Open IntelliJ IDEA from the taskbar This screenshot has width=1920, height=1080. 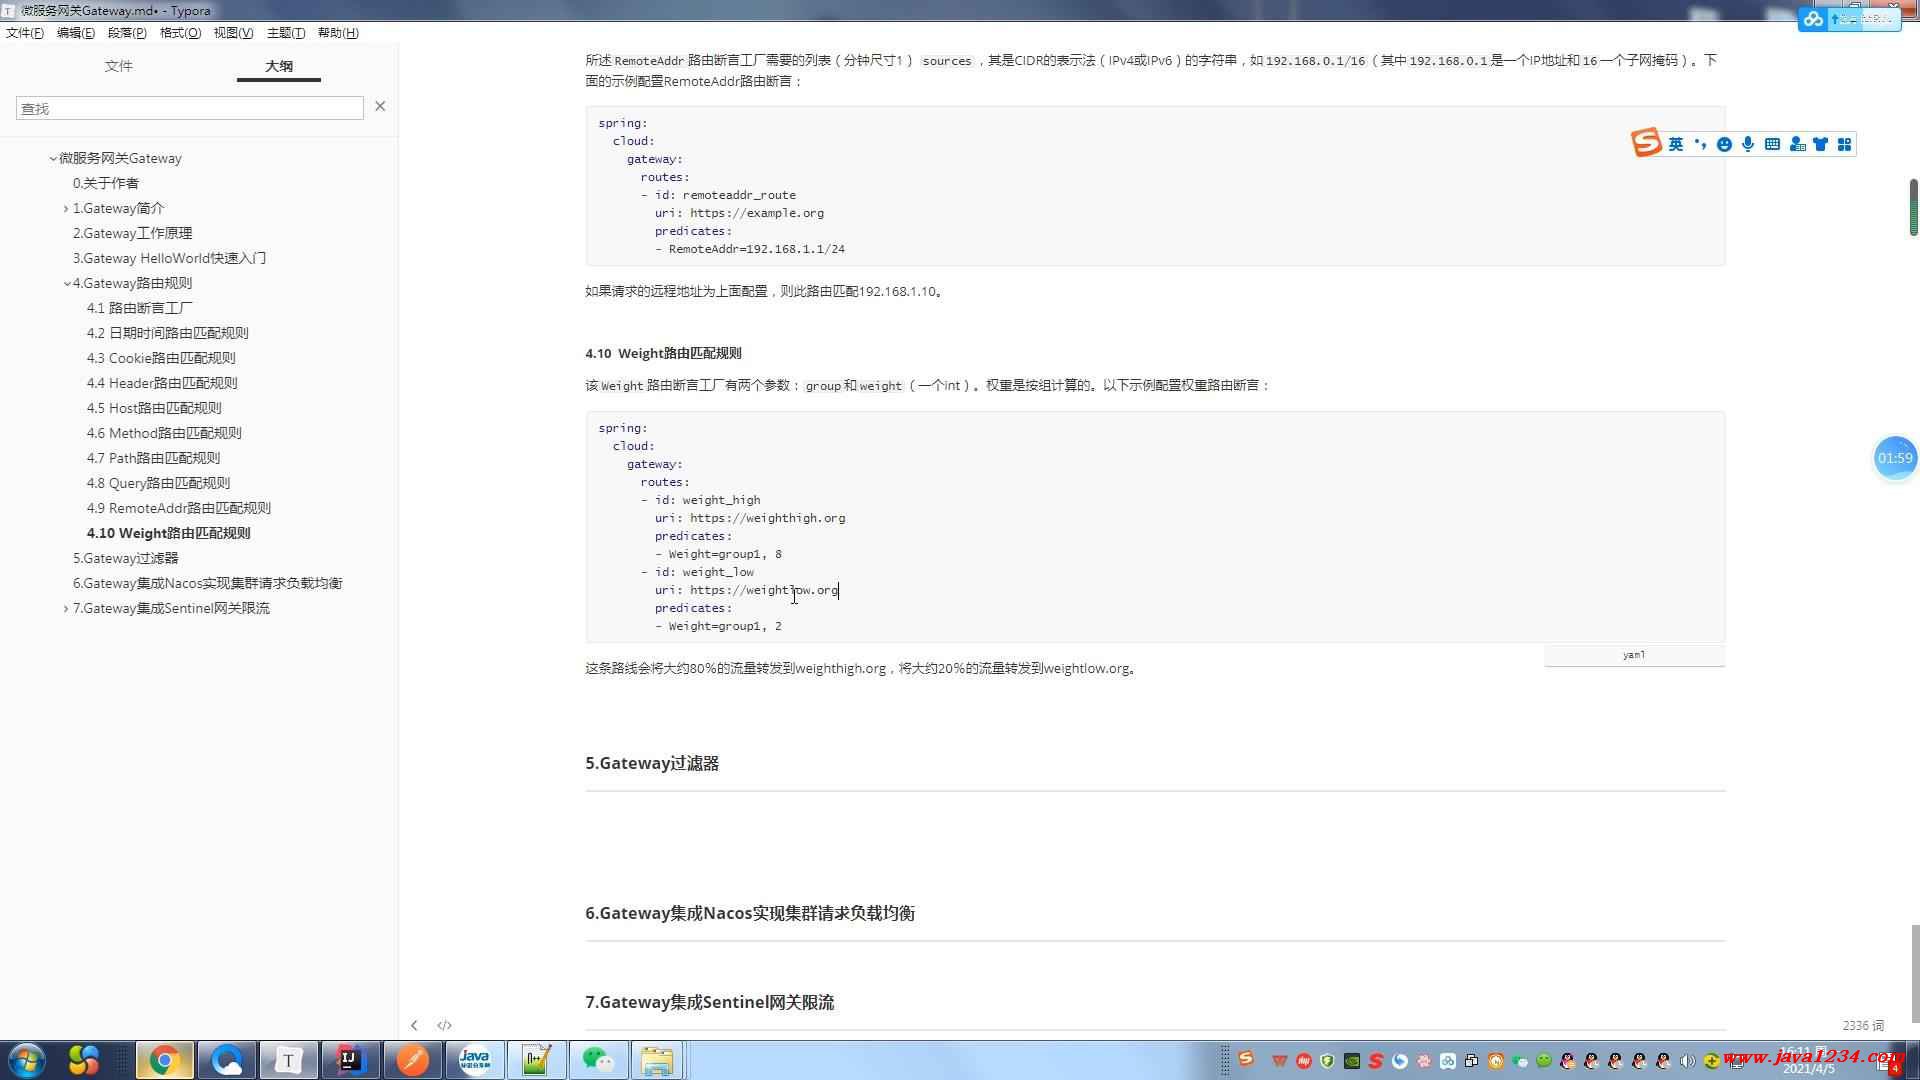[x=350, y=1060]
